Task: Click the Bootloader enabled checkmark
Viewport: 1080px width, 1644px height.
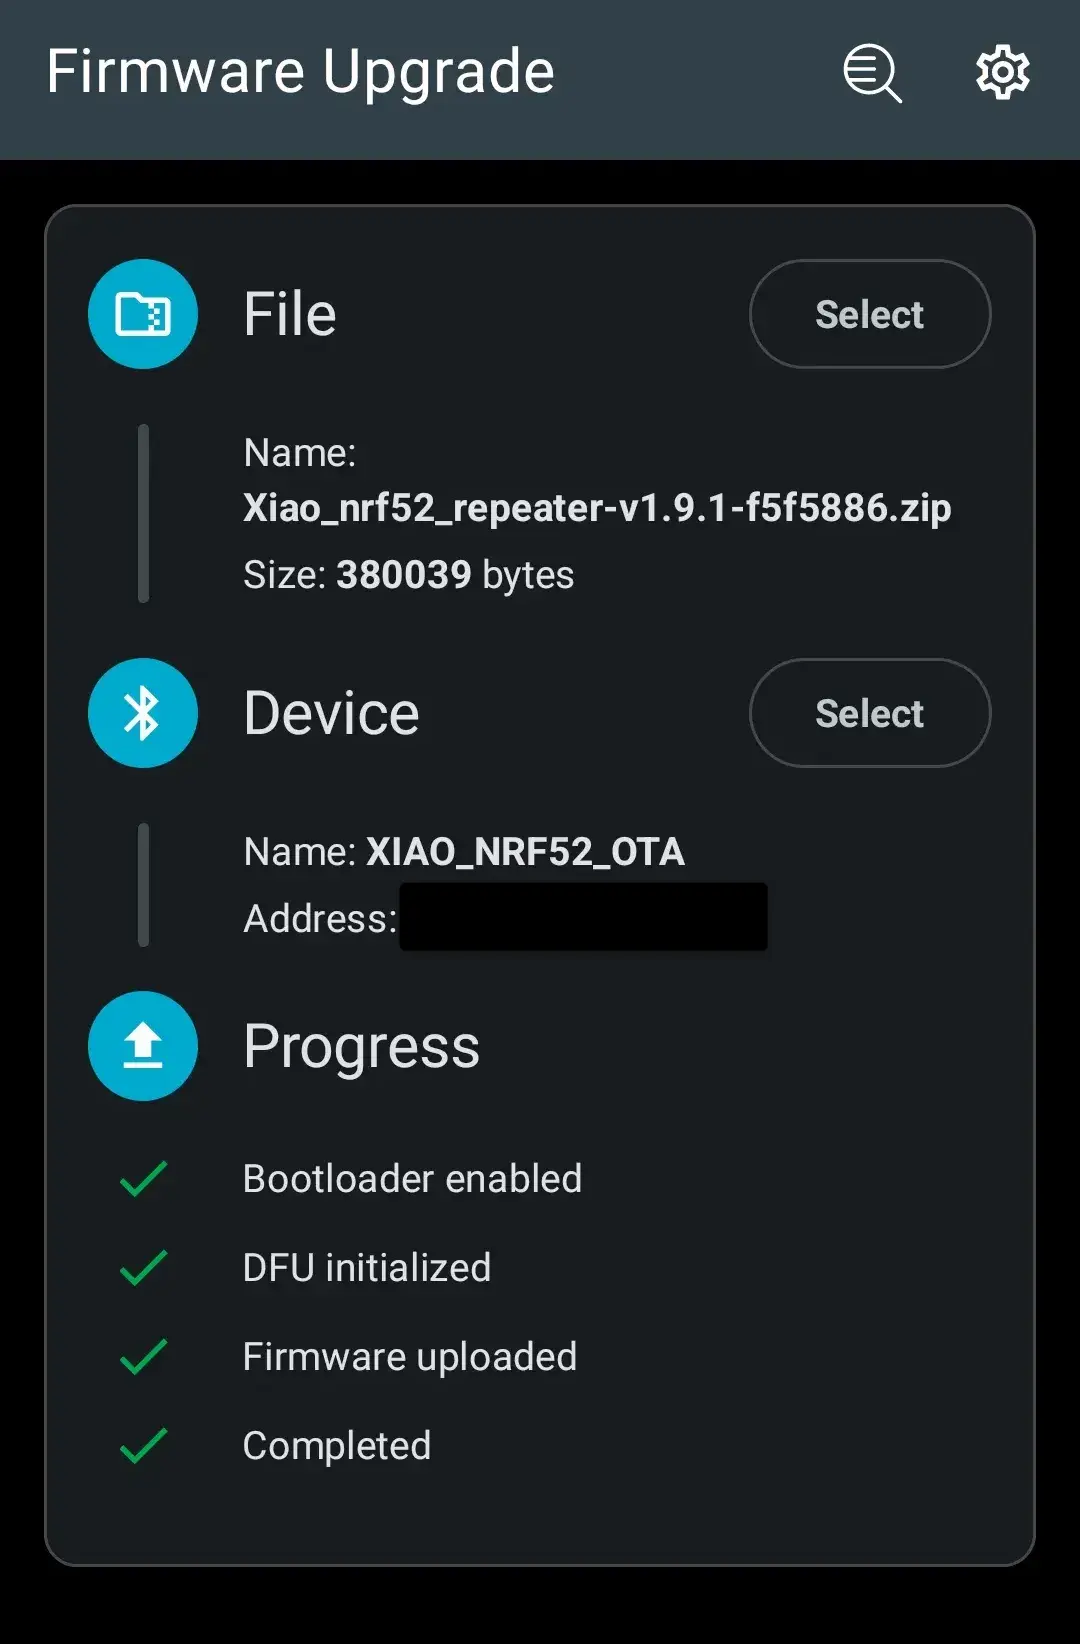Action: click(x=143, y=1179)
